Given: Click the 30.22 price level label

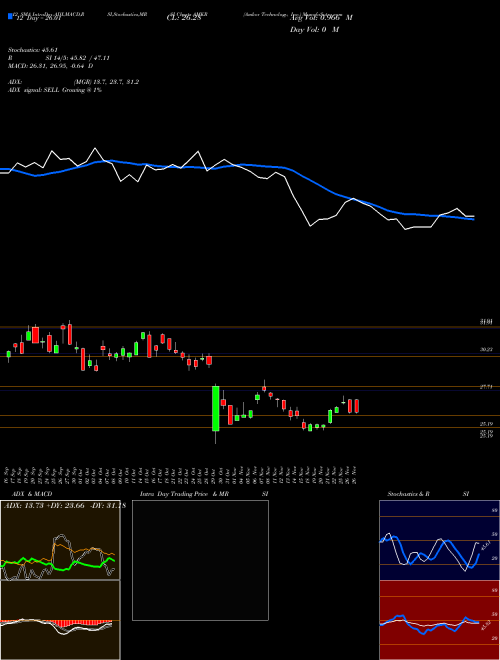Looking at the screenshot, I should 486,349.
